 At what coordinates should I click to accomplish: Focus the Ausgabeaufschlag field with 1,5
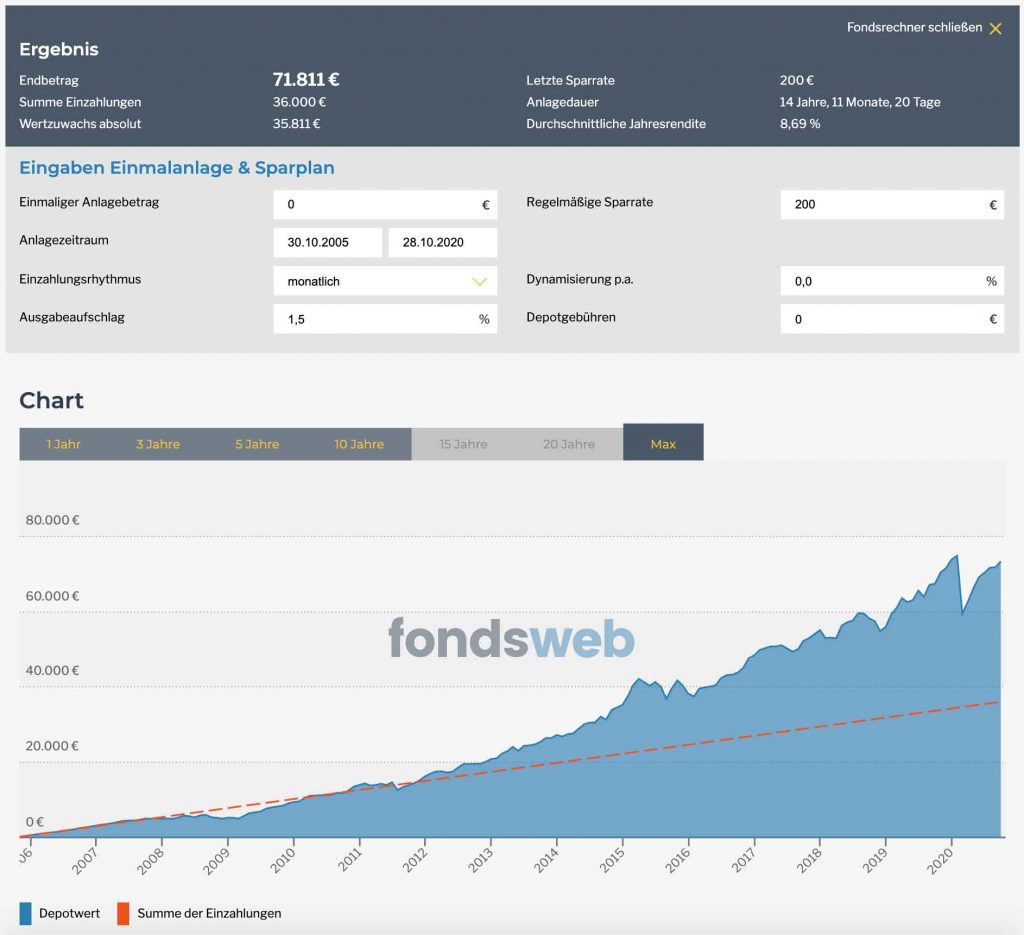[x=385, y=319]
